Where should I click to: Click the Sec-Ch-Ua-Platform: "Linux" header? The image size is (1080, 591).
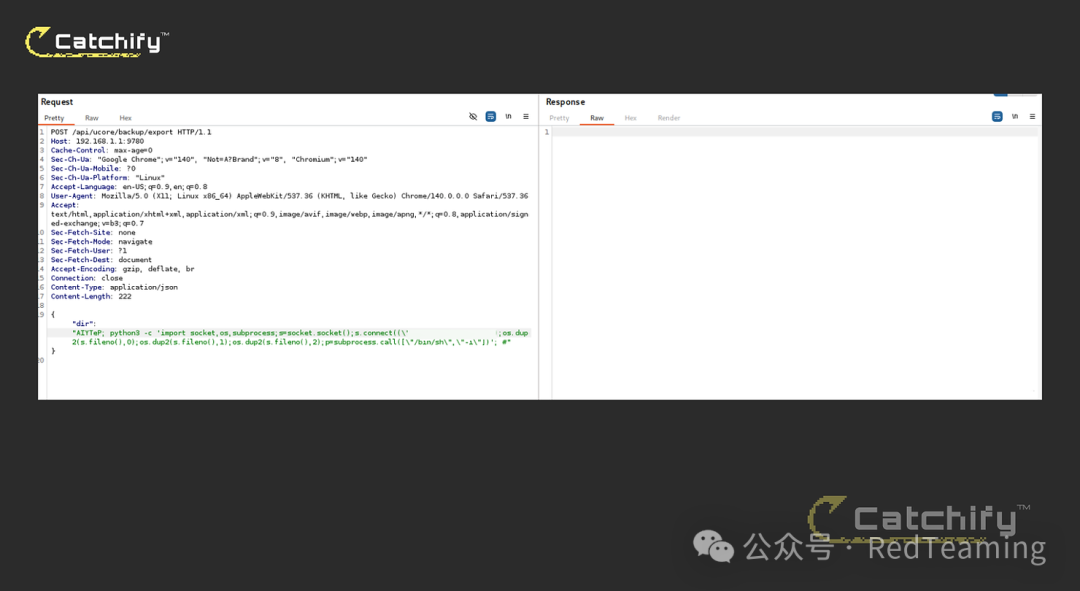pyautogui.click(x=107, y=178)
